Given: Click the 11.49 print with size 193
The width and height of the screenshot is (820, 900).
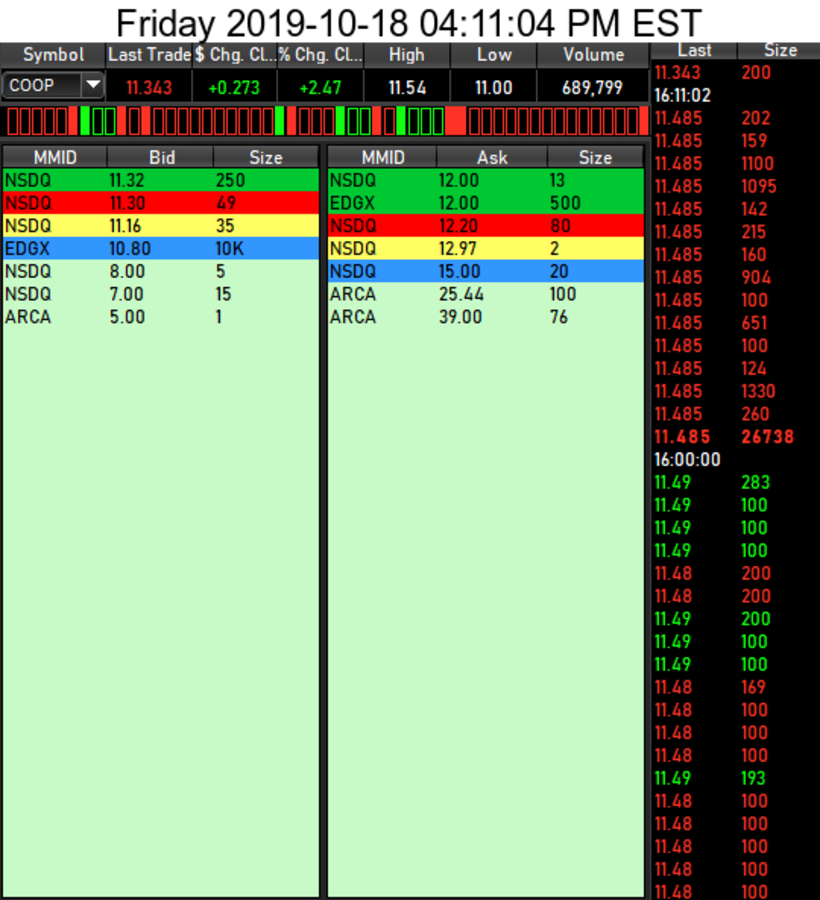Looking at the screenshot, I should pyautogui.click(x=736, y=778).
